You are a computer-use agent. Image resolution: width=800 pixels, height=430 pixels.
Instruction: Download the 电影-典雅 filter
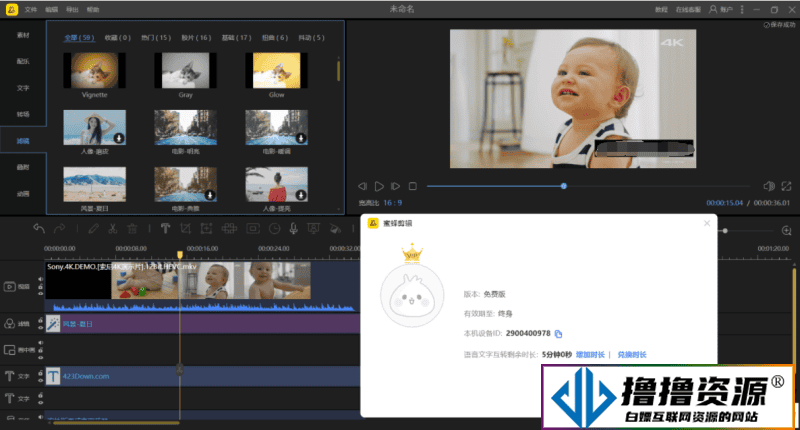(x=210, y=195)
